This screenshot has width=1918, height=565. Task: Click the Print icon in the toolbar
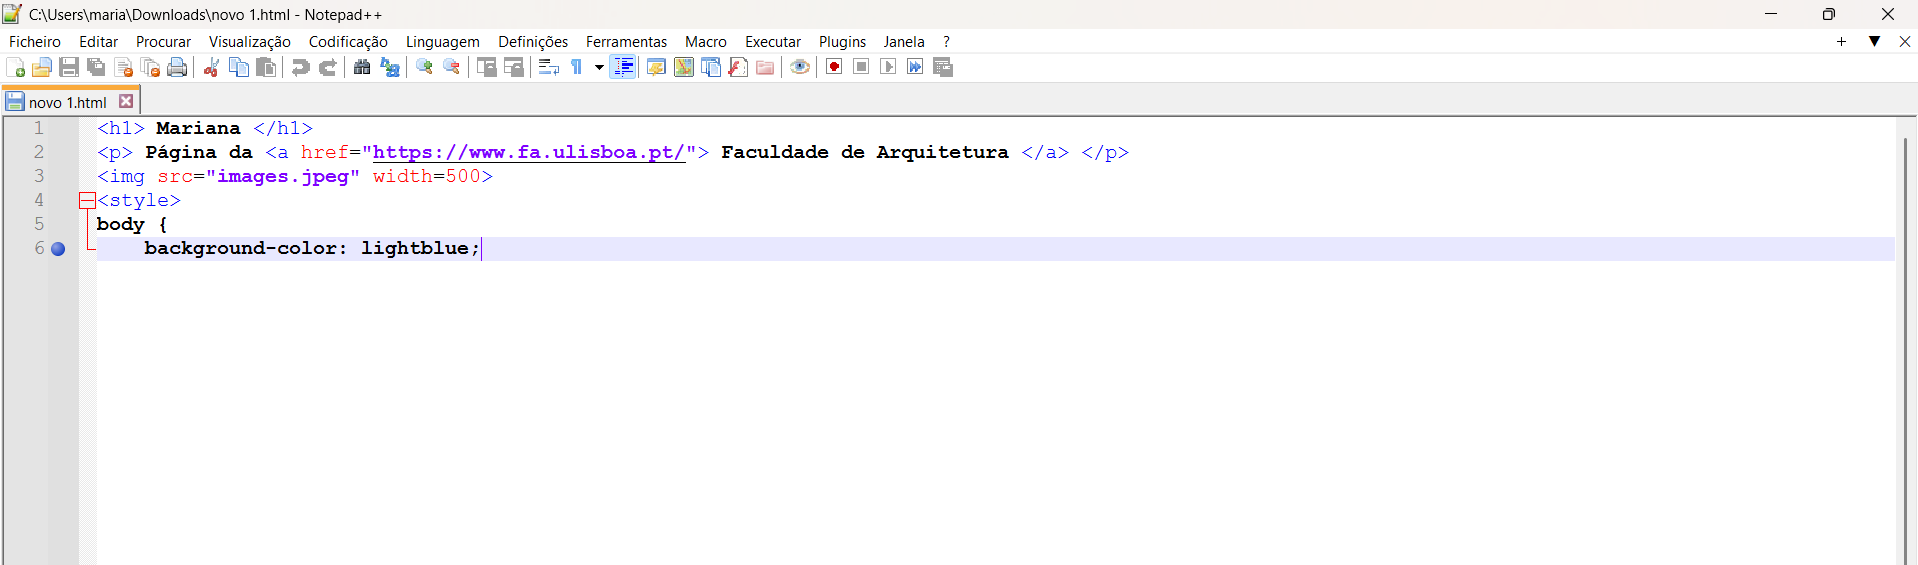pos(177,67)
